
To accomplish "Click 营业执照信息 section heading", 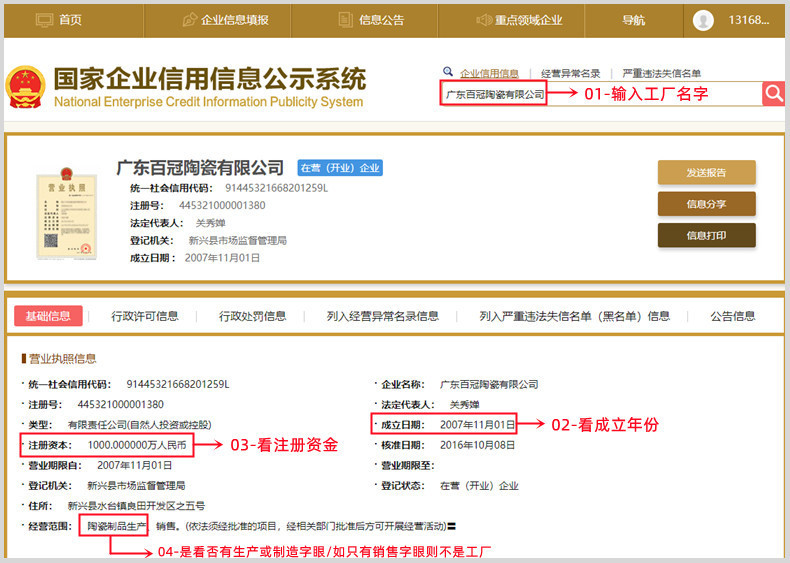I will pos(62,358).
